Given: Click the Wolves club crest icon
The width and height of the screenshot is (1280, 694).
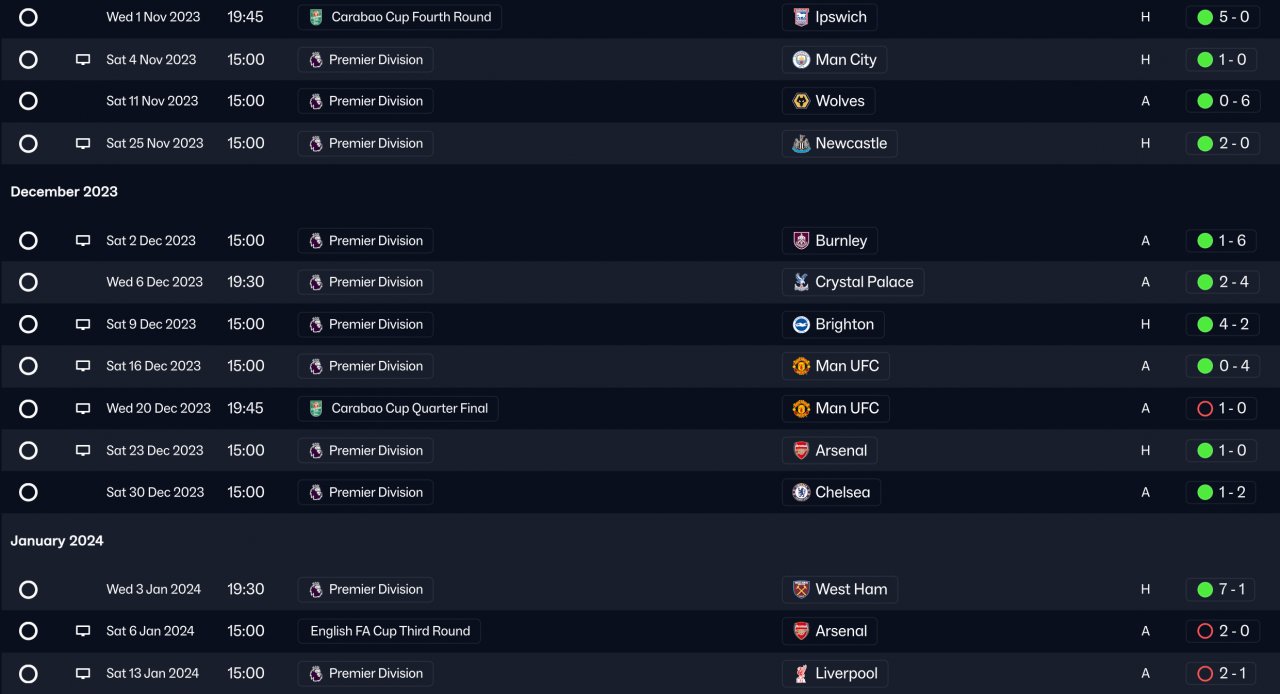Looking at the screenshot, I should coord(801,101).
